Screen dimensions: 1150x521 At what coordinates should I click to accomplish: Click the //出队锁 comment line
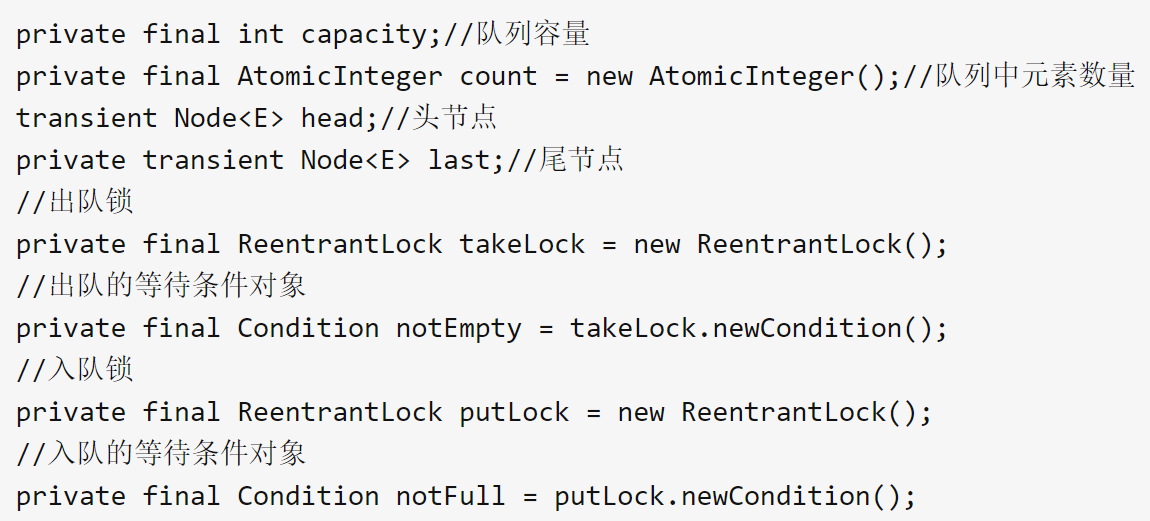click(x=75, y=202)
